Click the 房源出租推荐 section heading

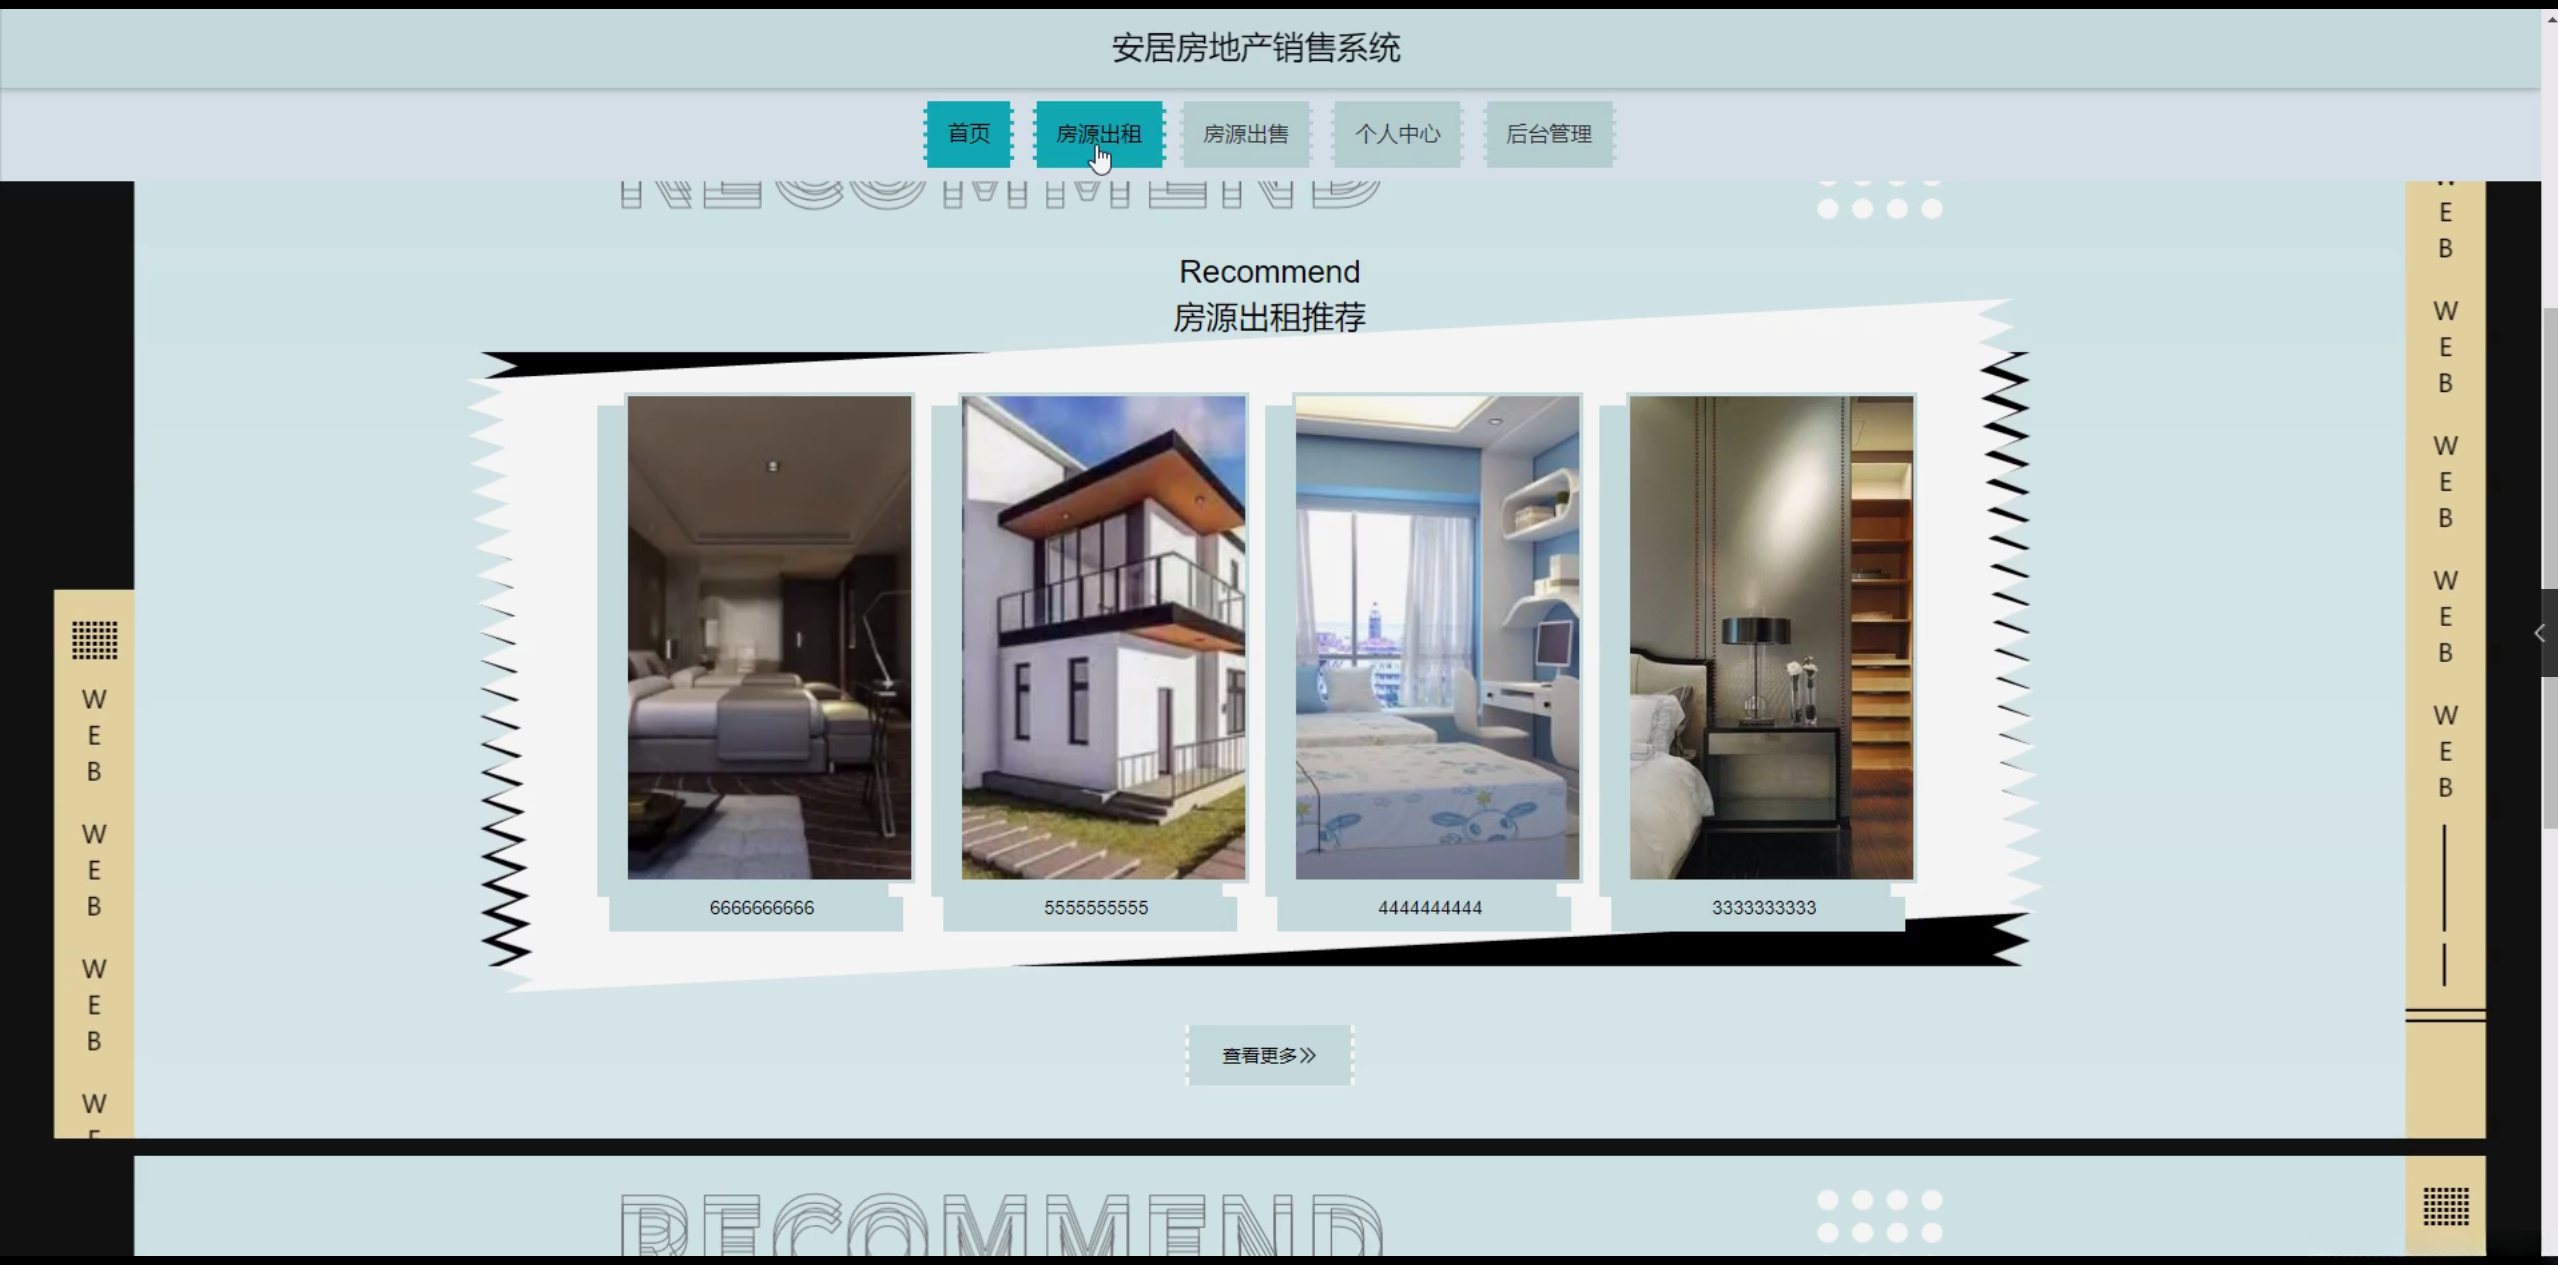[x=1269, y=318]
